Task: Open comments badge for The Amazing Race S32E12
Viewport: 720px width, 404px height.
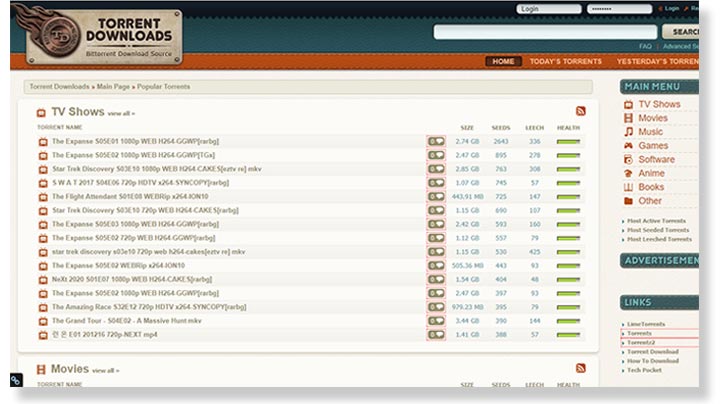Action: tap(436, 307)
